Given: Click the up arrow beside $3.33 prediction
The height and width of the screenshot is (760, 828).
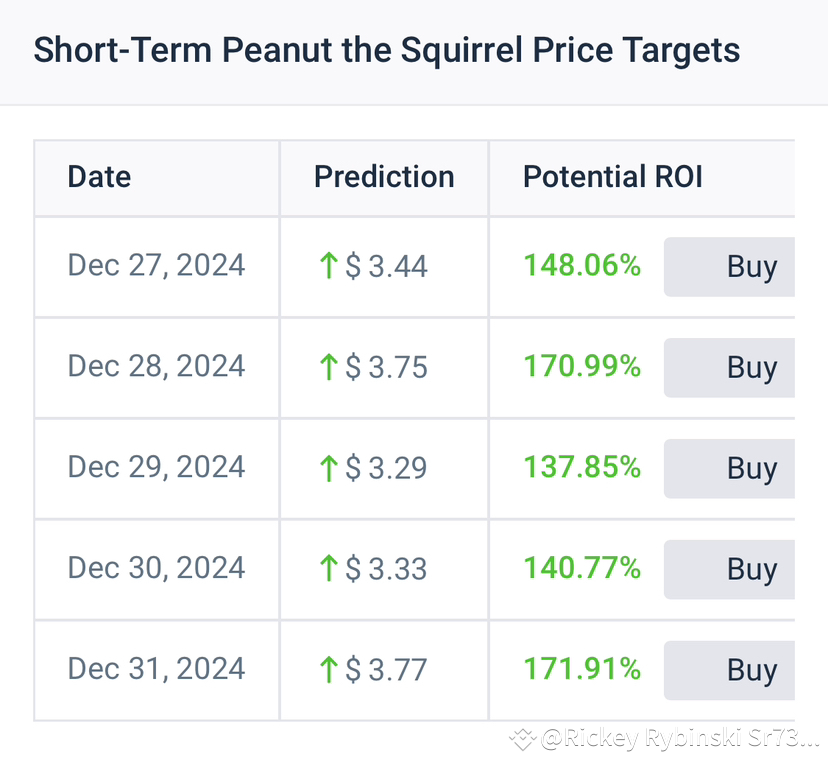Looking at the screenshot, I should point(327,568).
